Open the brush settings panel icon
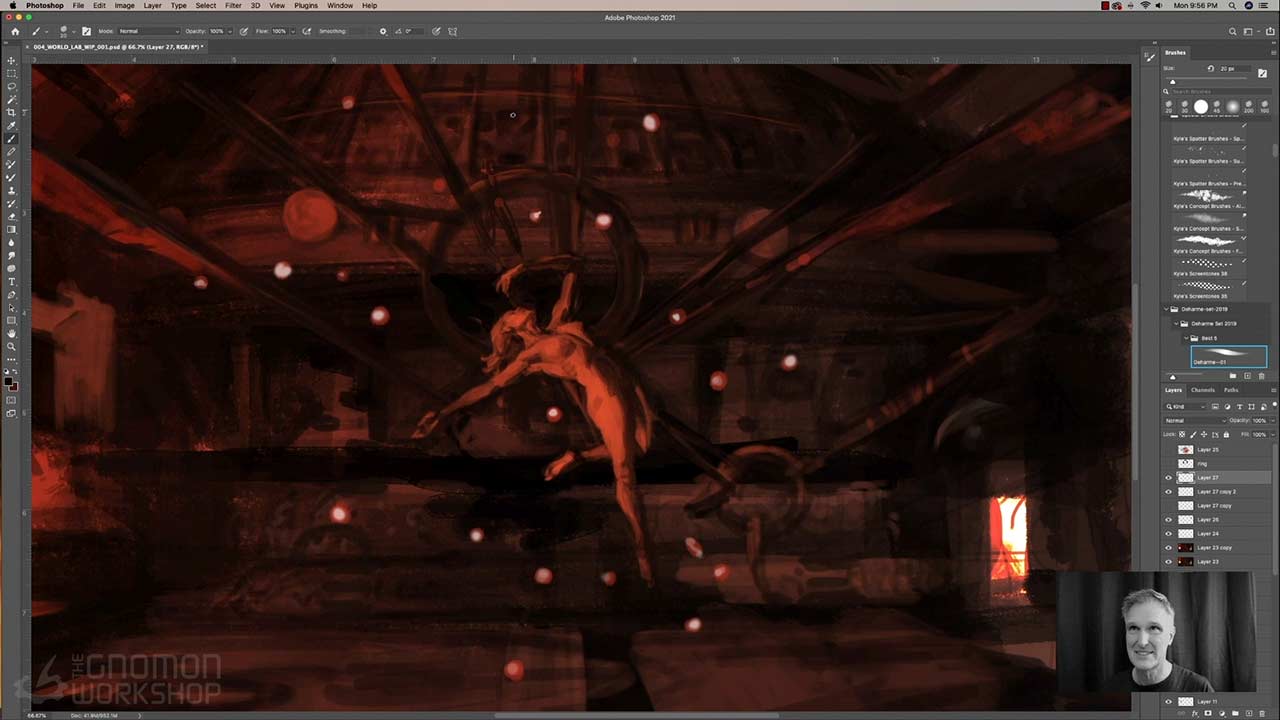 click(86, 31)
